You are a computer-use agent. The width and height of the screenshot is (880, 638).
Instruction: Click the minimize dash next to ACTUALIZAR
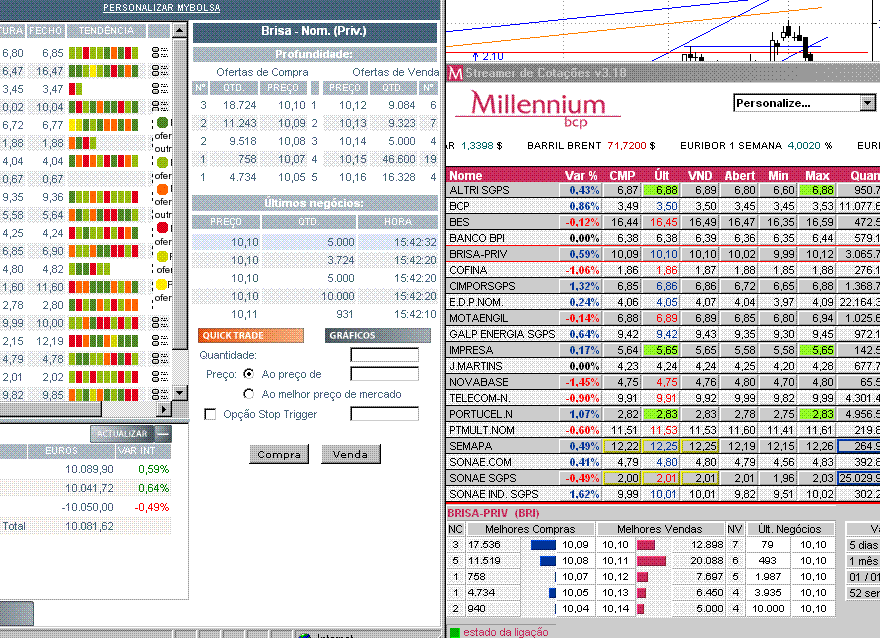163,434
